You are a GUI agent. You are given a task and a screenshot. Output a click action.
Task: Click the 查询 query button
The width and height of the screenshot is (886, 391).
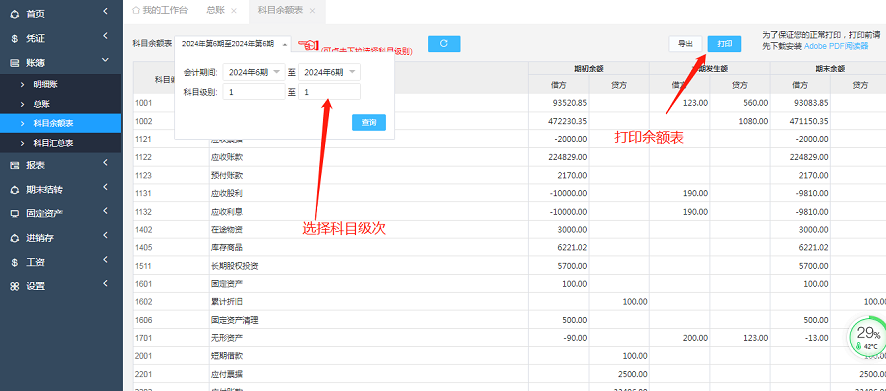[x=368, y=123]
